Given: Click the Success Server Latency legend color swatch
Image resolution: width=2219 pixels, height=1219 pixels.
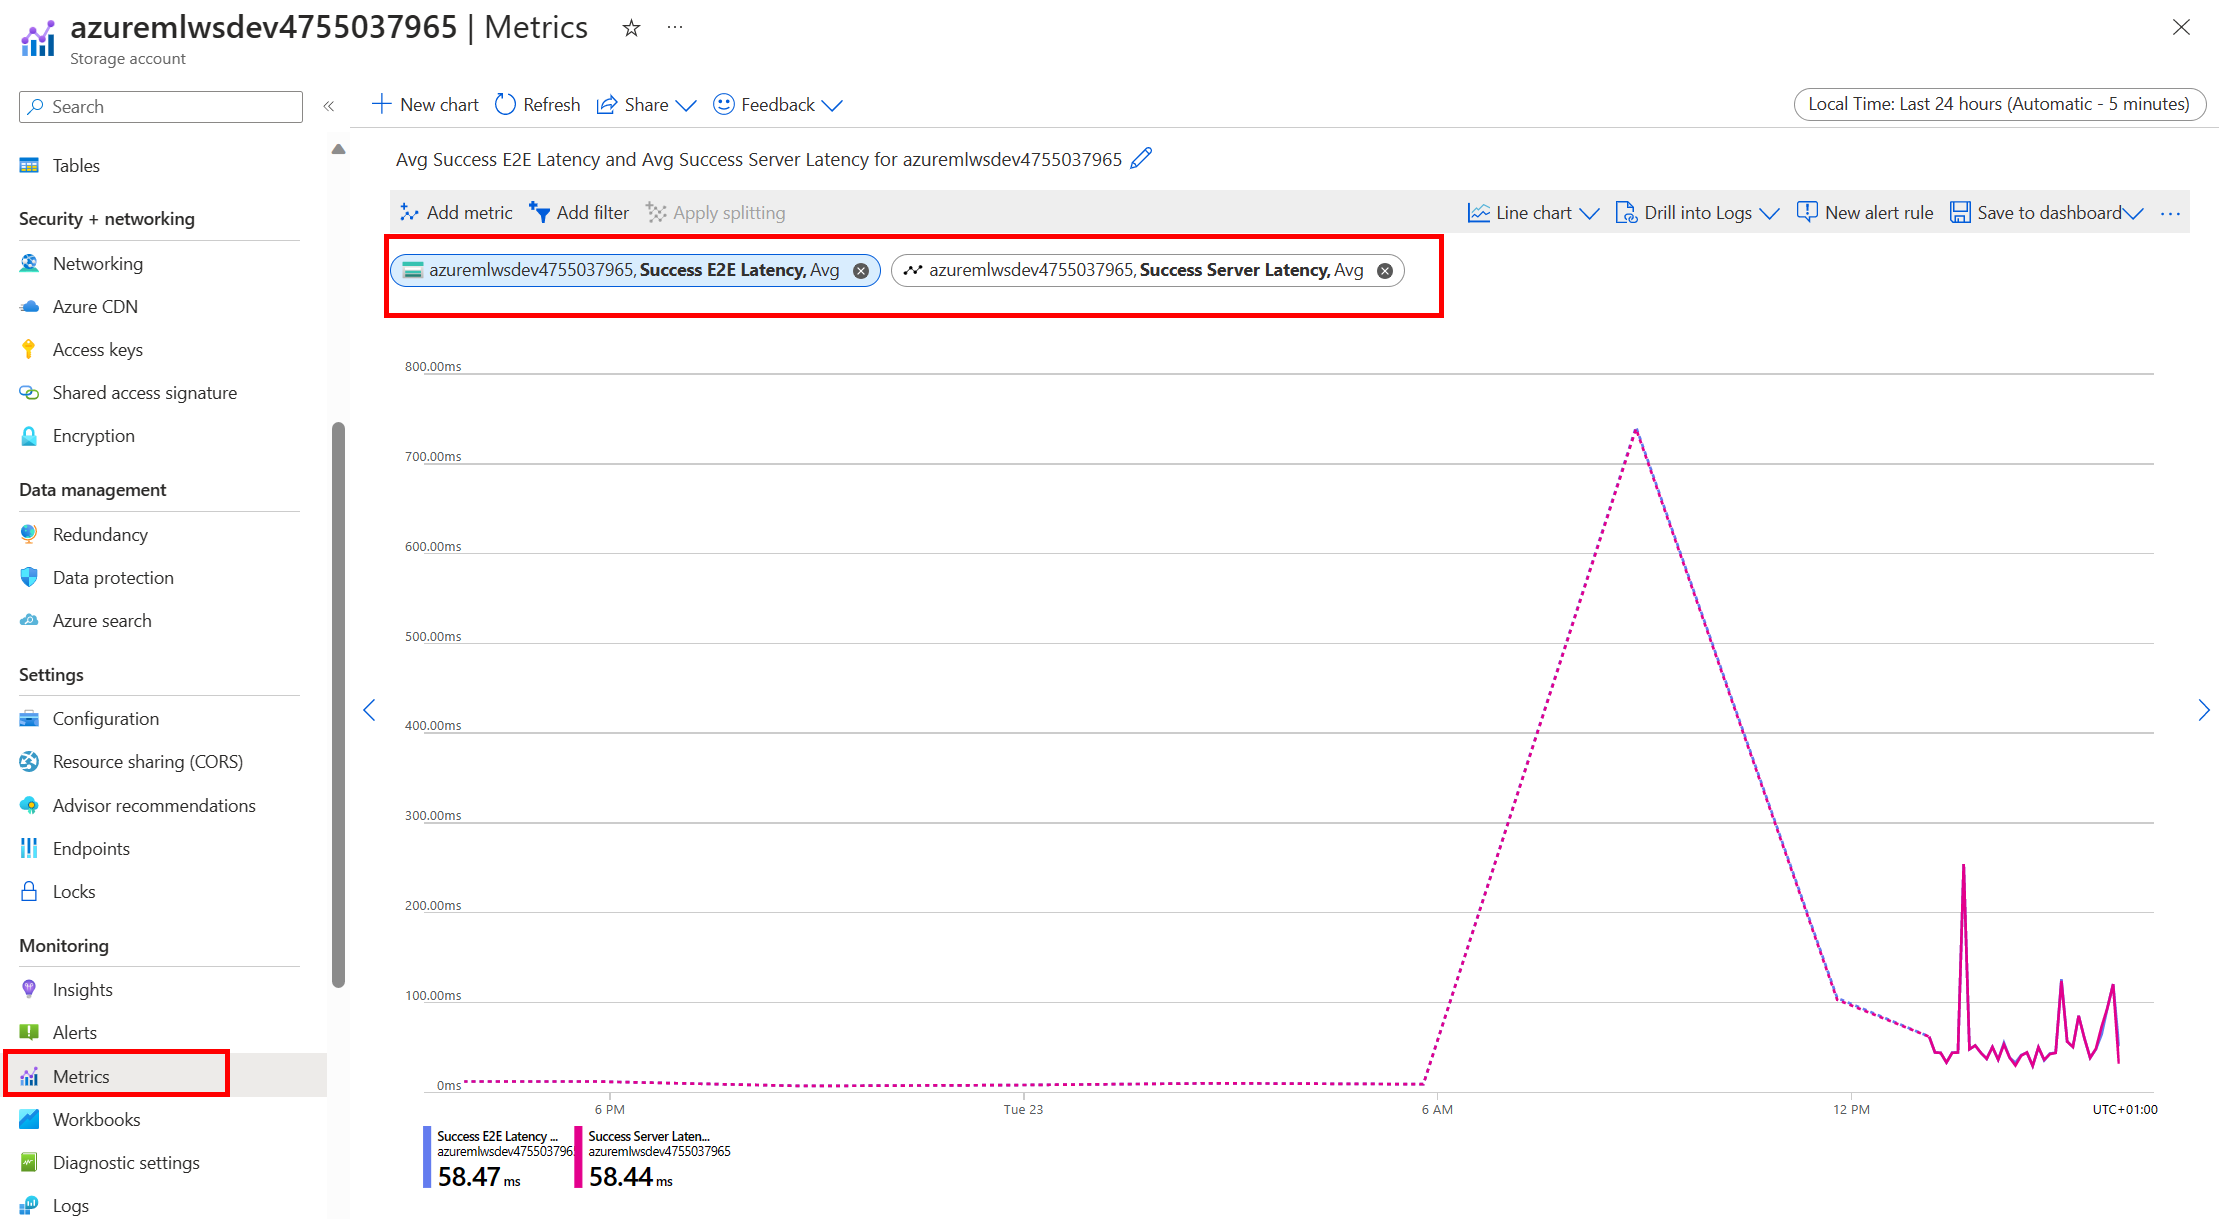Looking at the screenshot, I should [x=578, y=1158].
